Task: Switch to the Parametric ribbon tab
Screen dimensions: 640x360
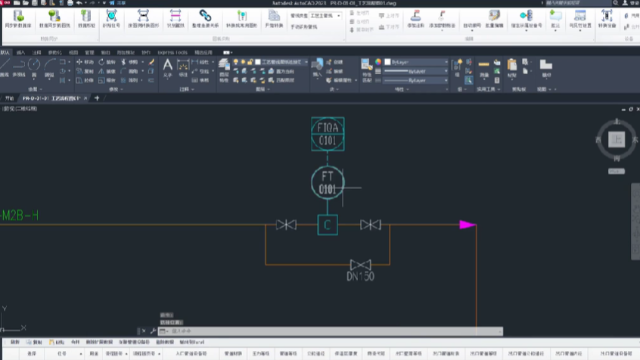Action: click(55, 52)
